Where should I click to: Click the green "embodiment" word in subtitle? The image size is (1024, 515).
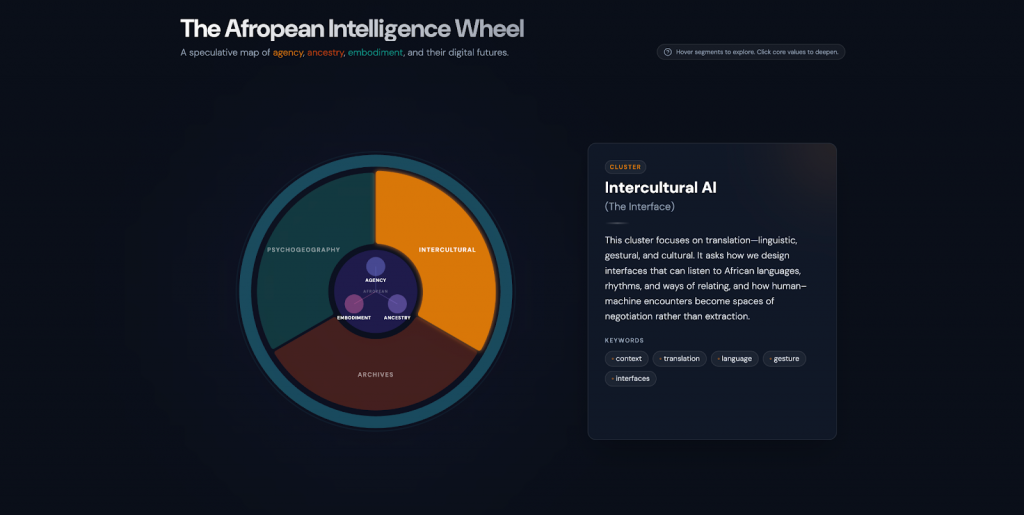tap(375, 53)
